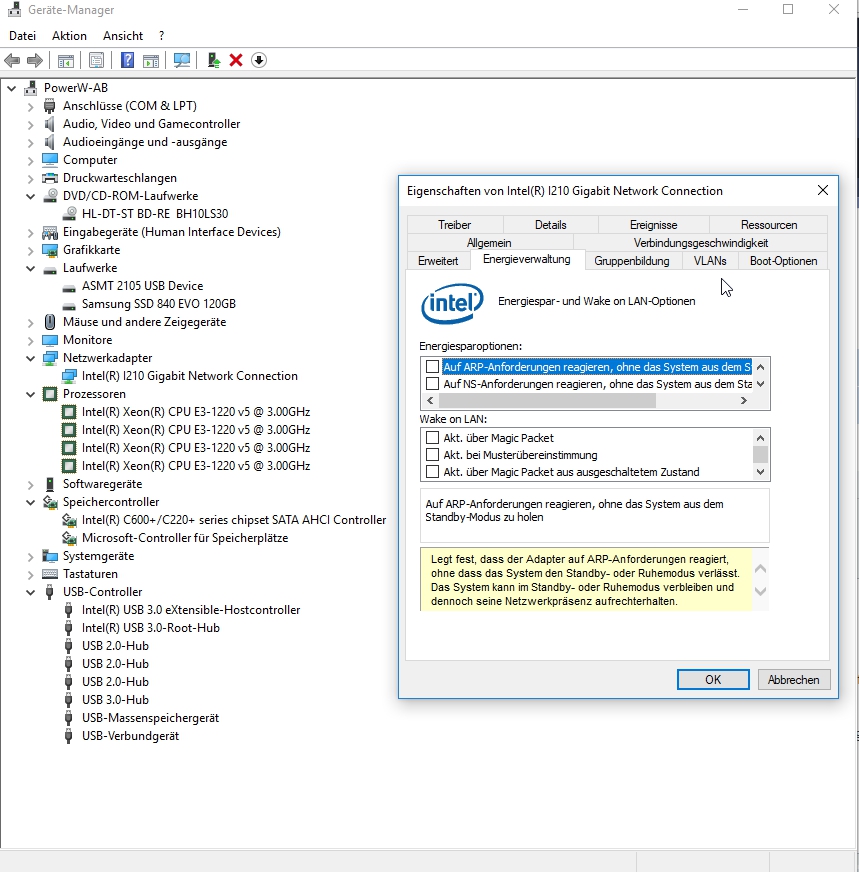Scan for hardware changes via monitor icon

(181, 60)
